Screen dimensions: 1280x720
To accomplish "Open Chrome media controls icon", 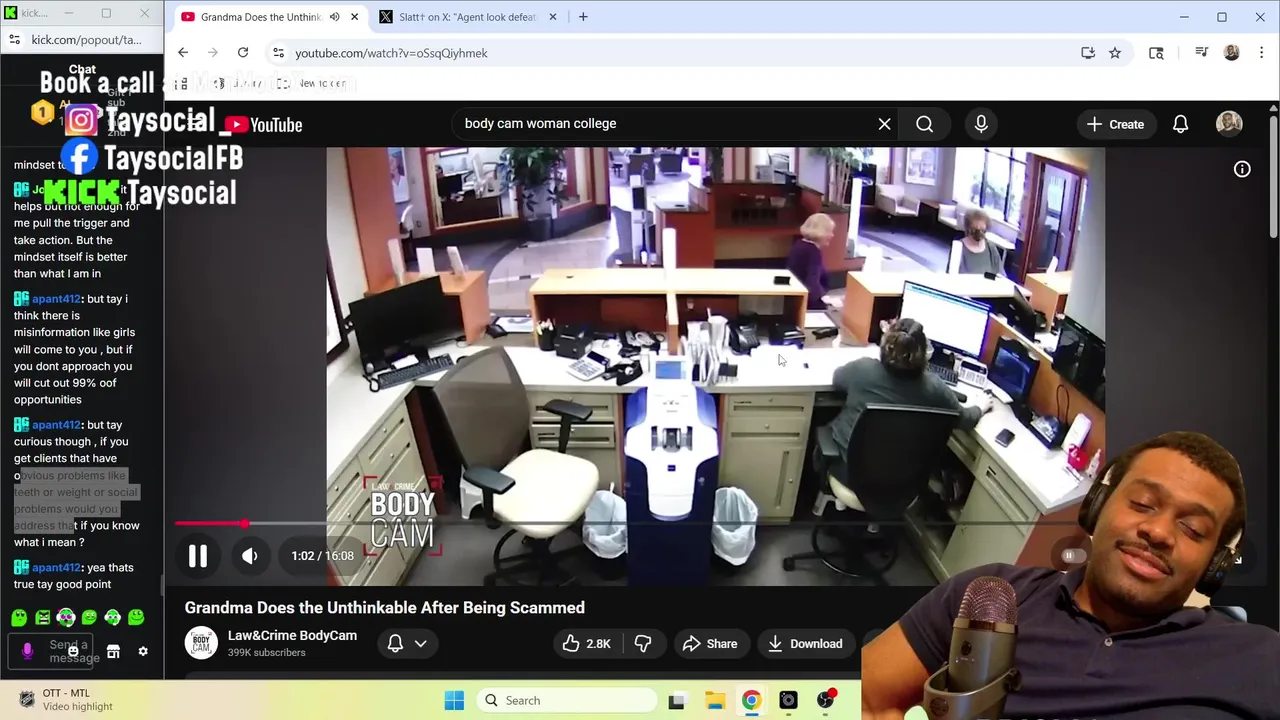I will [x=1202, y=53].
